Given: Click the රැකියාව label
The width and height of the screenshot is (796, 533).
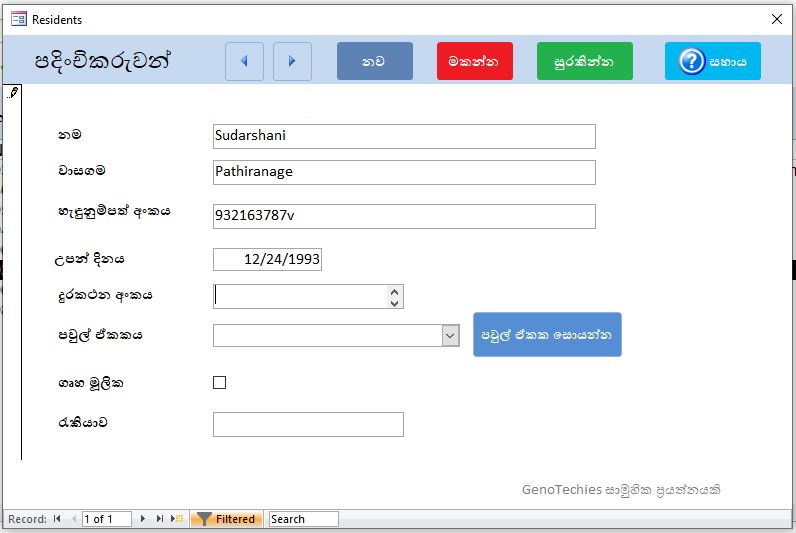Looking at the screenshot, I should point(83,422).
